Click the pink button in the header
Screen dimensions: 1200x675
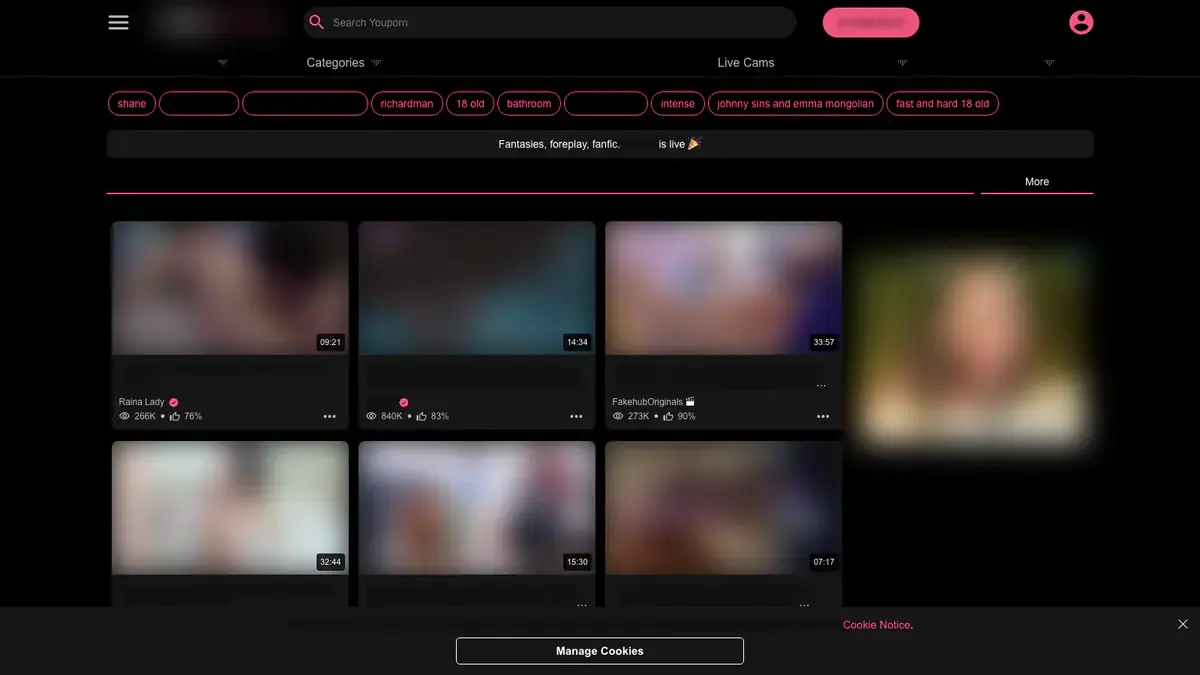click(x=871, y=22)
